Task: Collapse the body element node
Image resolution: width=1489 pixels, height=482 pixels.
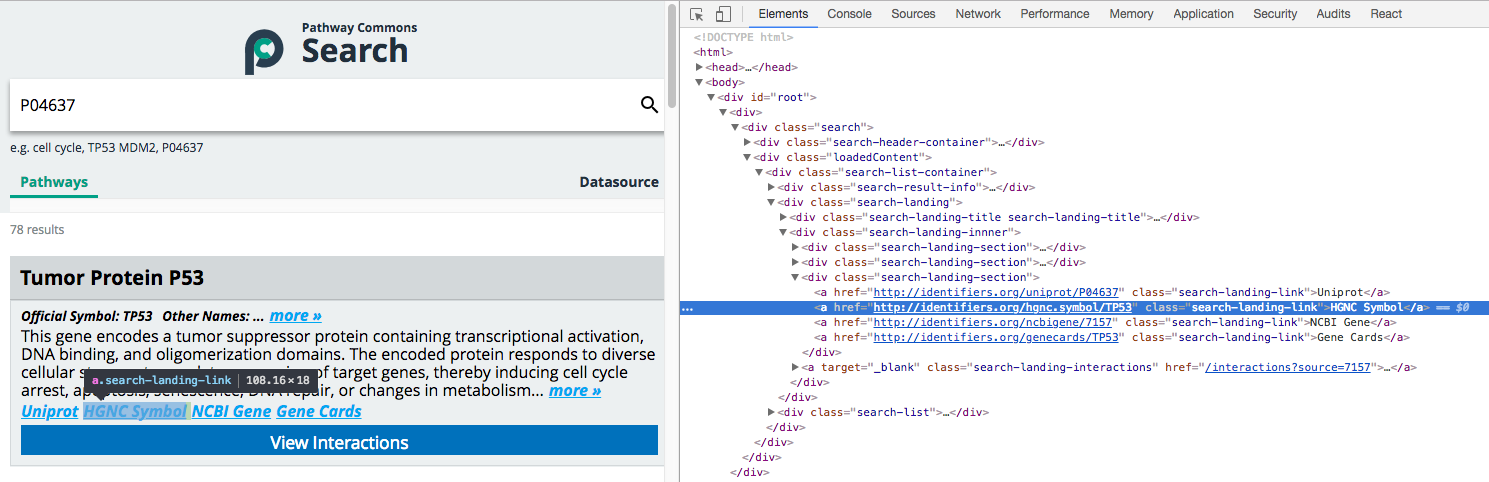Action: pos(699,82)
